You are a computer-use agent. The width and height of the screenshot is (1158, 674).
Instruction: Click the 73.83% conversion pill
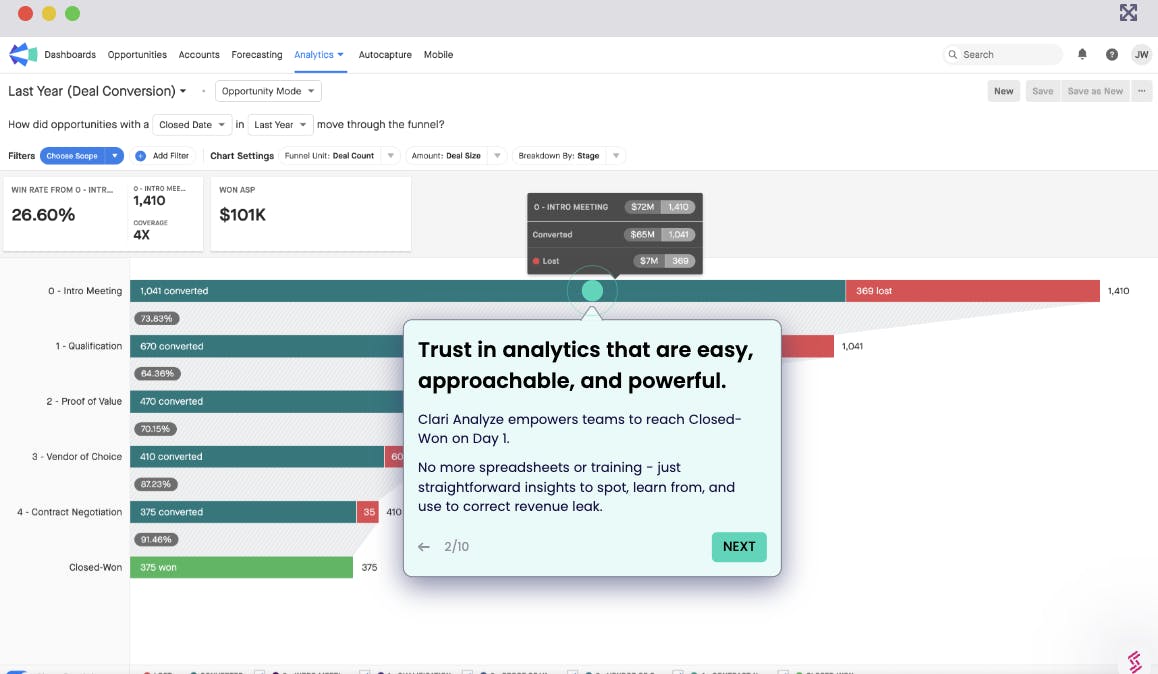(157, 319)
